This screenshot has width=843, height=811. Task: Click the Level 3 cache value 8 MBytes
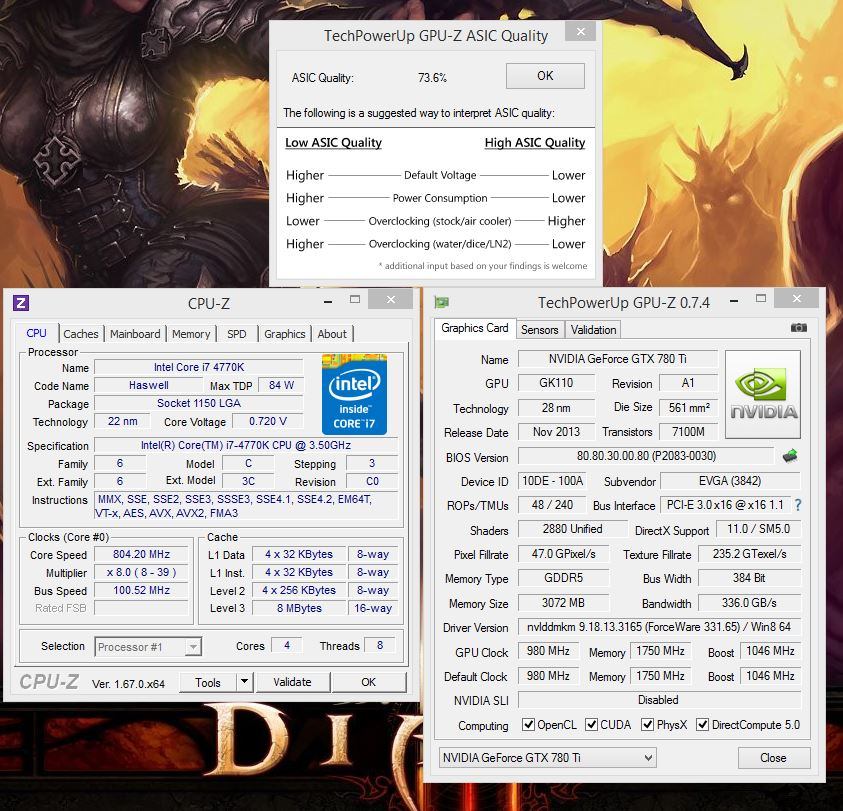point(299,608)
